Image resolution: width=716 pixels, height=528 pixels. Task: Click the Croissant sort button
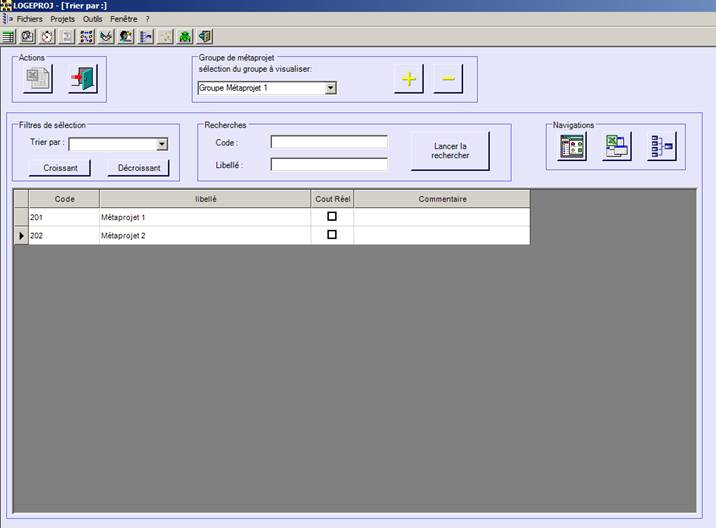(53, 168)
